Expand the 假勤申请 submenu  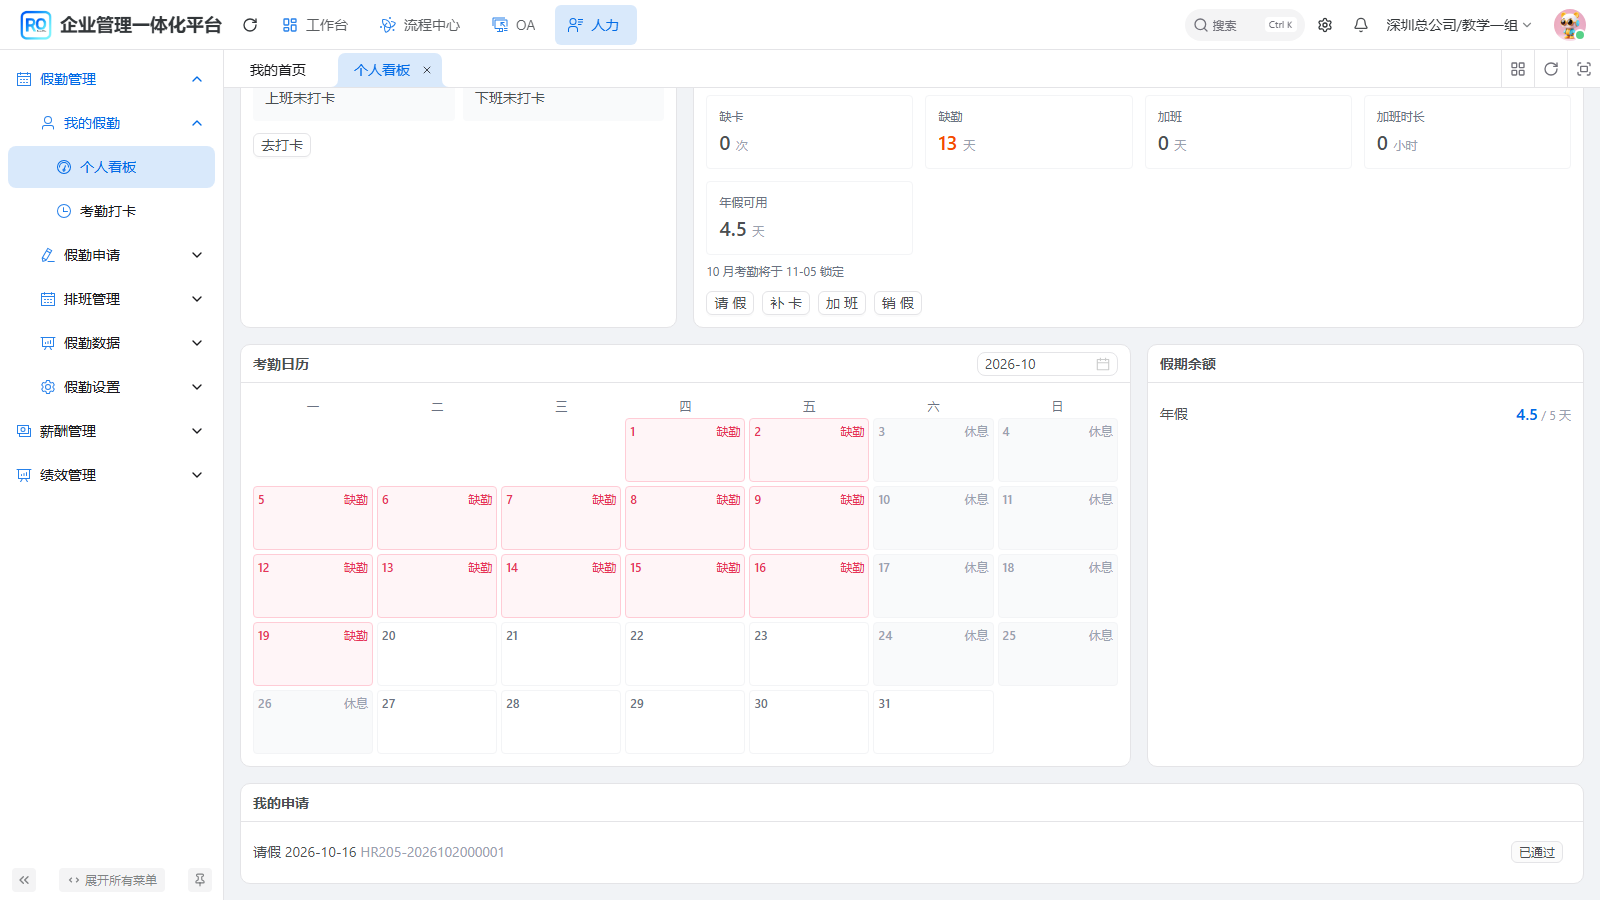pos(111,255)
